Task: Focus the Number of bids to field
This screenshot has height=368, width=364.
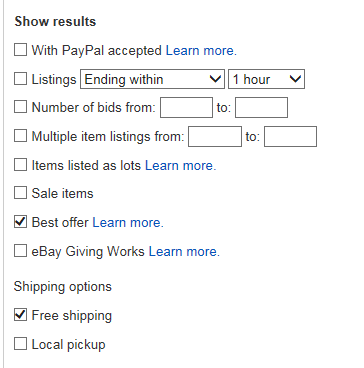Action: (261, 107)
